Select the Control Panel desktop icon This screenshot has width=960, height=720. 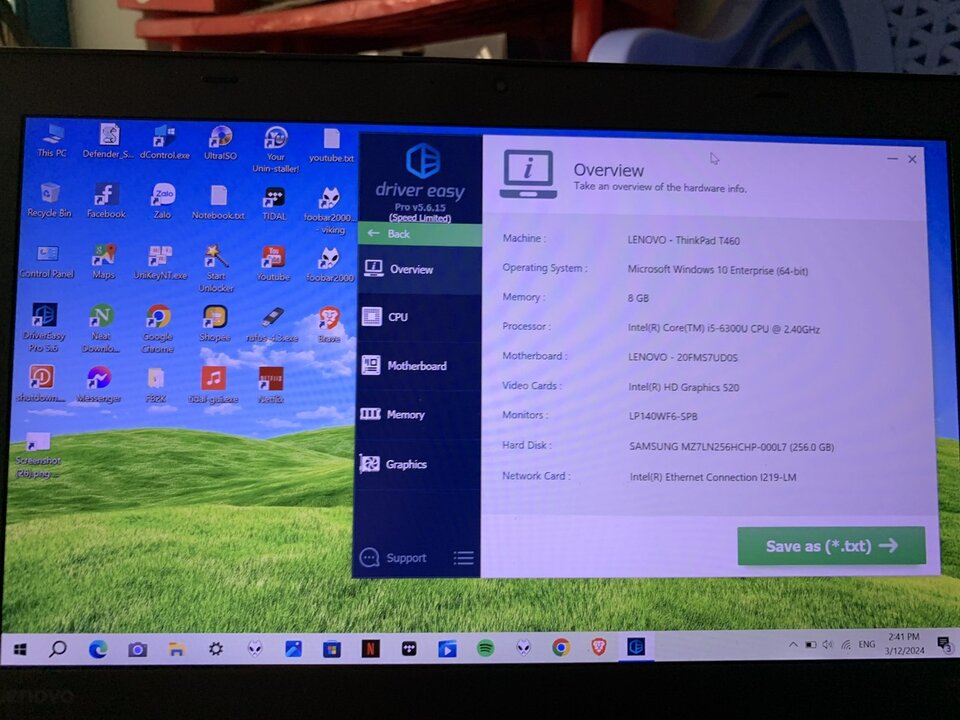click(x=47, y=261)
